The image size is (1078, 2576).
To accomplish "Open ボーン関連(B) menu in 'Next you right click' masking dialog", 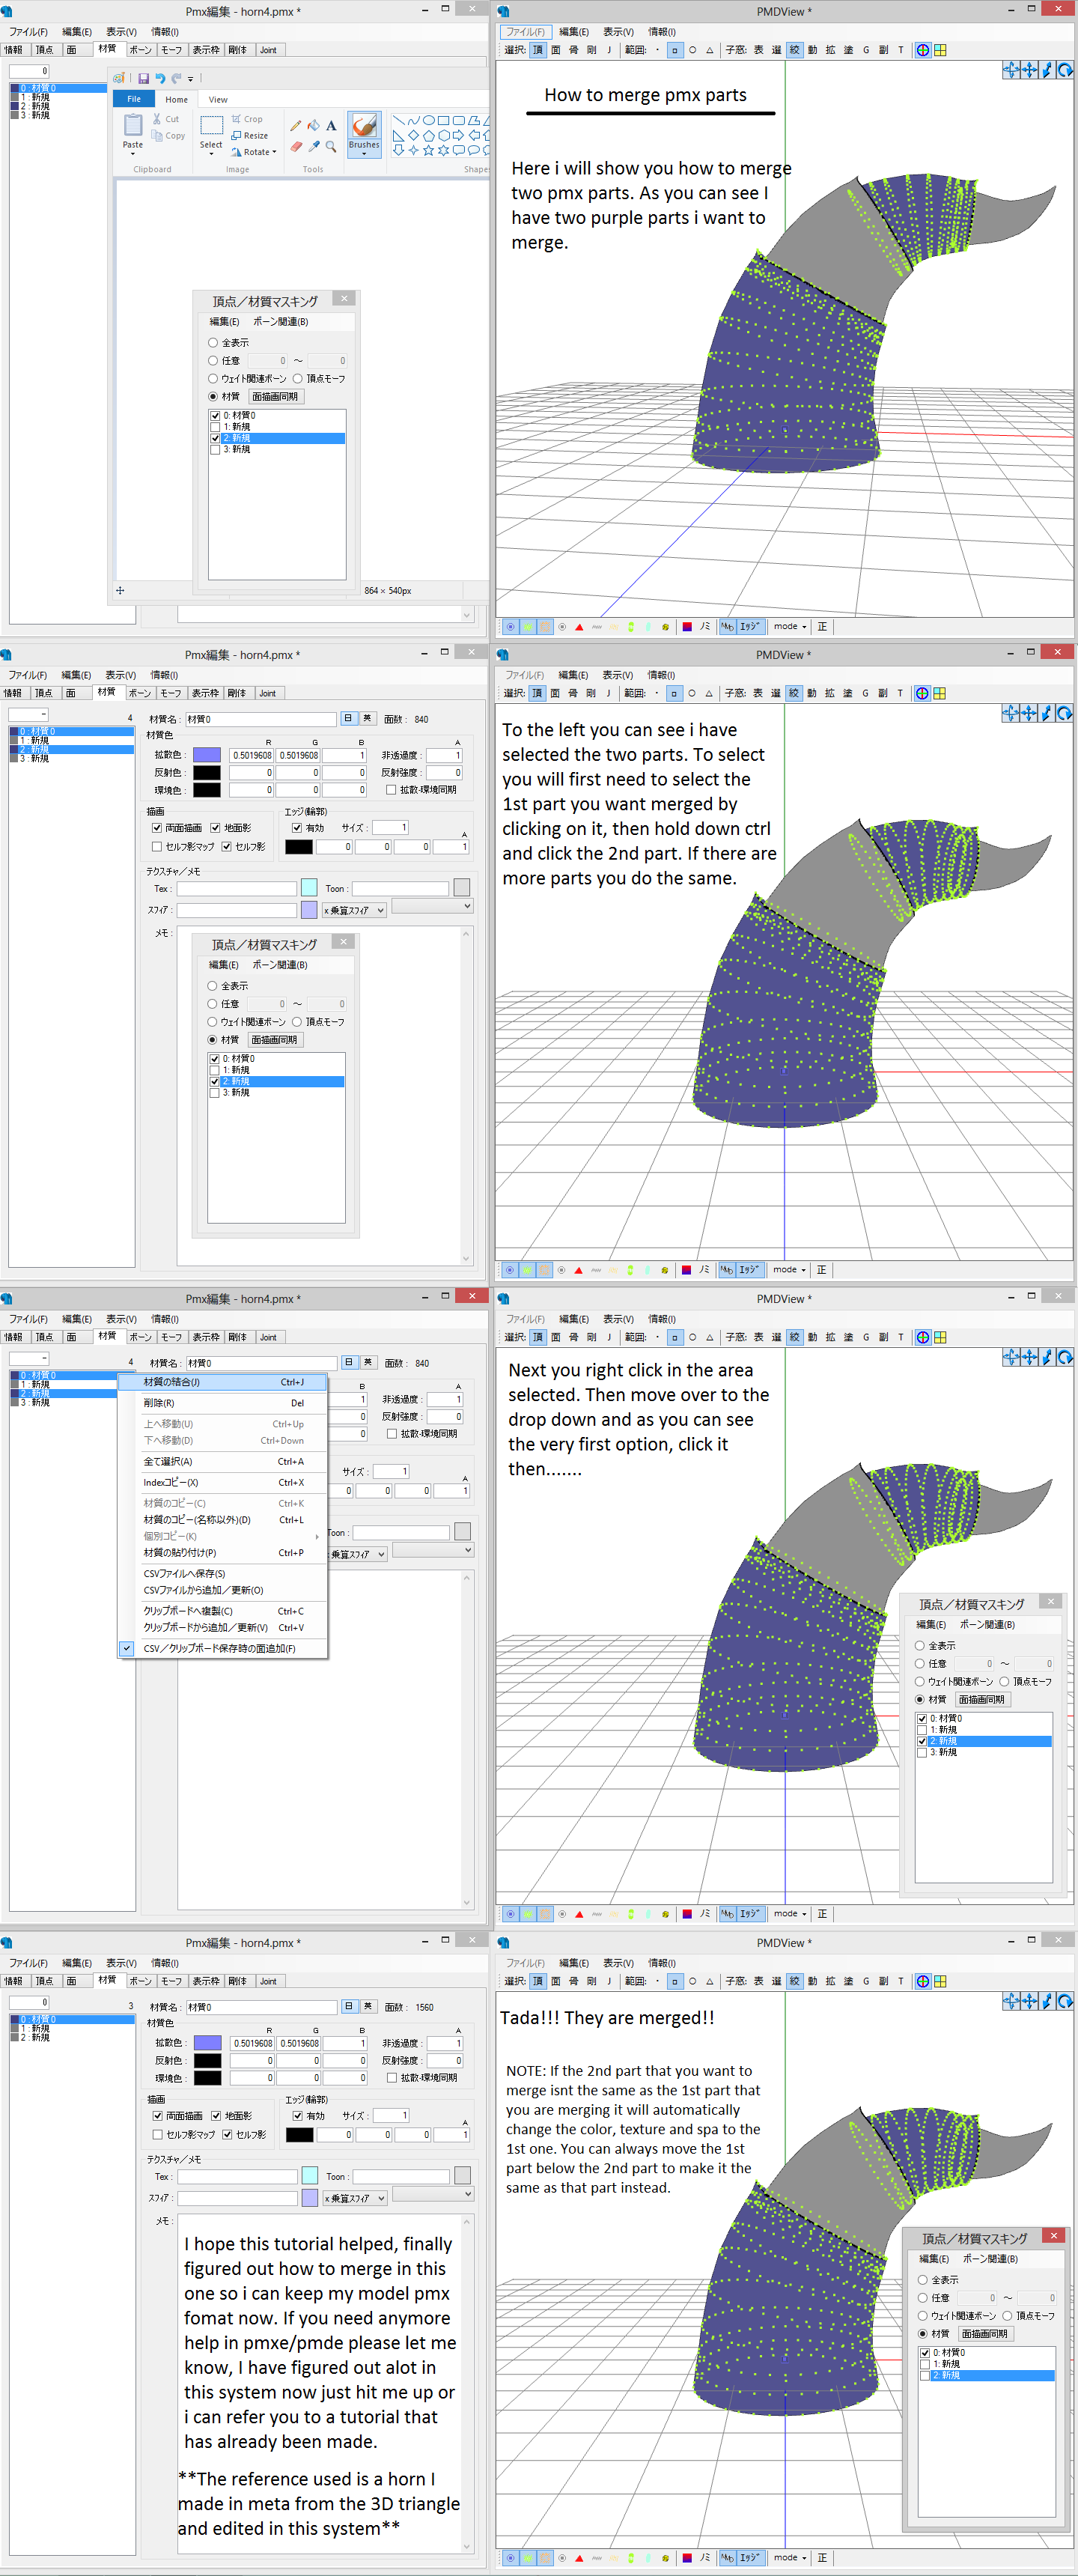I will 987,1625.
